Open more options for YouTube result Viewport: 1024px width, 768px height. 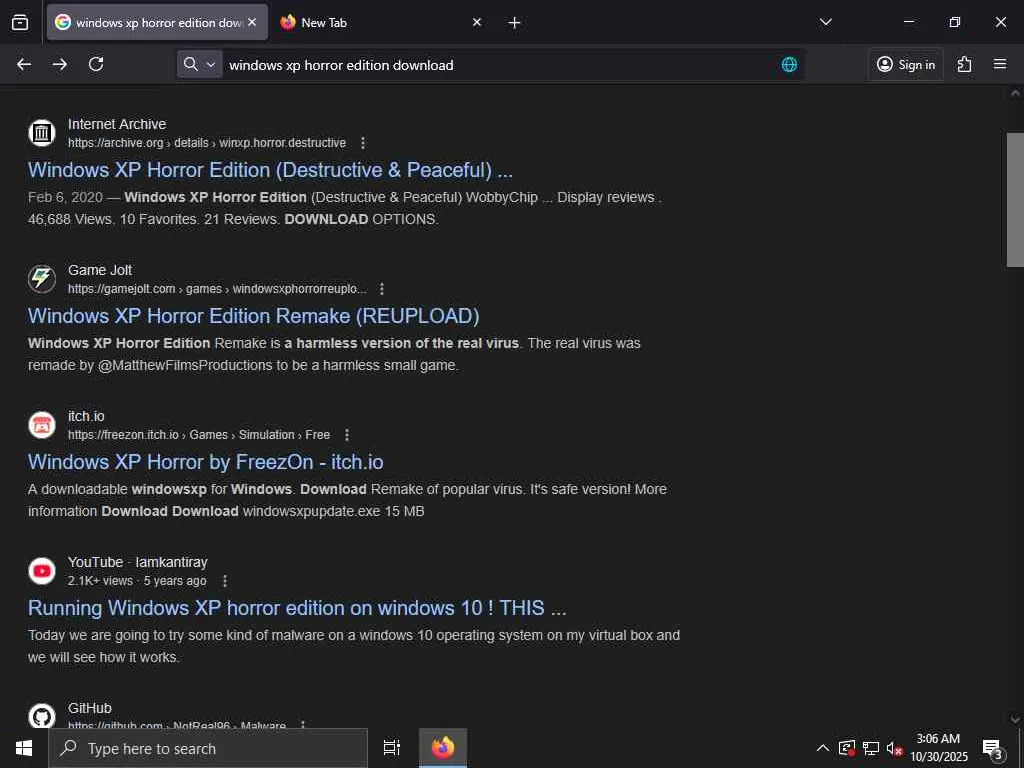pyautogui.click(x=225, y=581)
